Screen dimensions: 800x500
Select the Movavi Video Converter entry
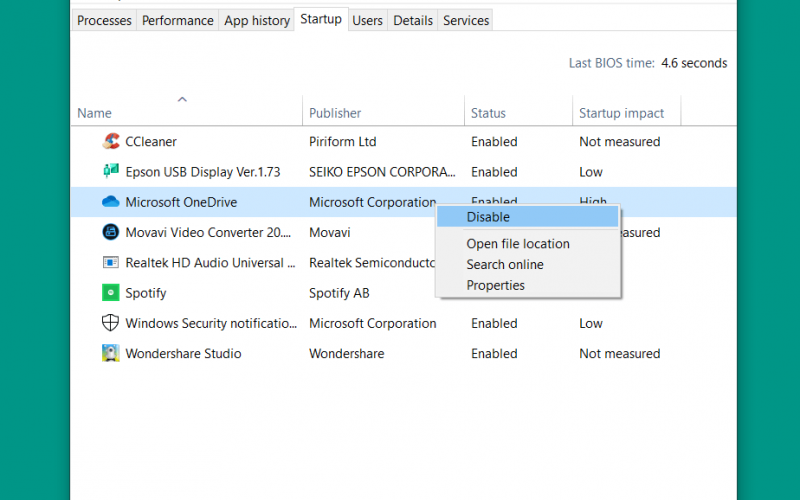pyautogui.click(x=208, y=232)
